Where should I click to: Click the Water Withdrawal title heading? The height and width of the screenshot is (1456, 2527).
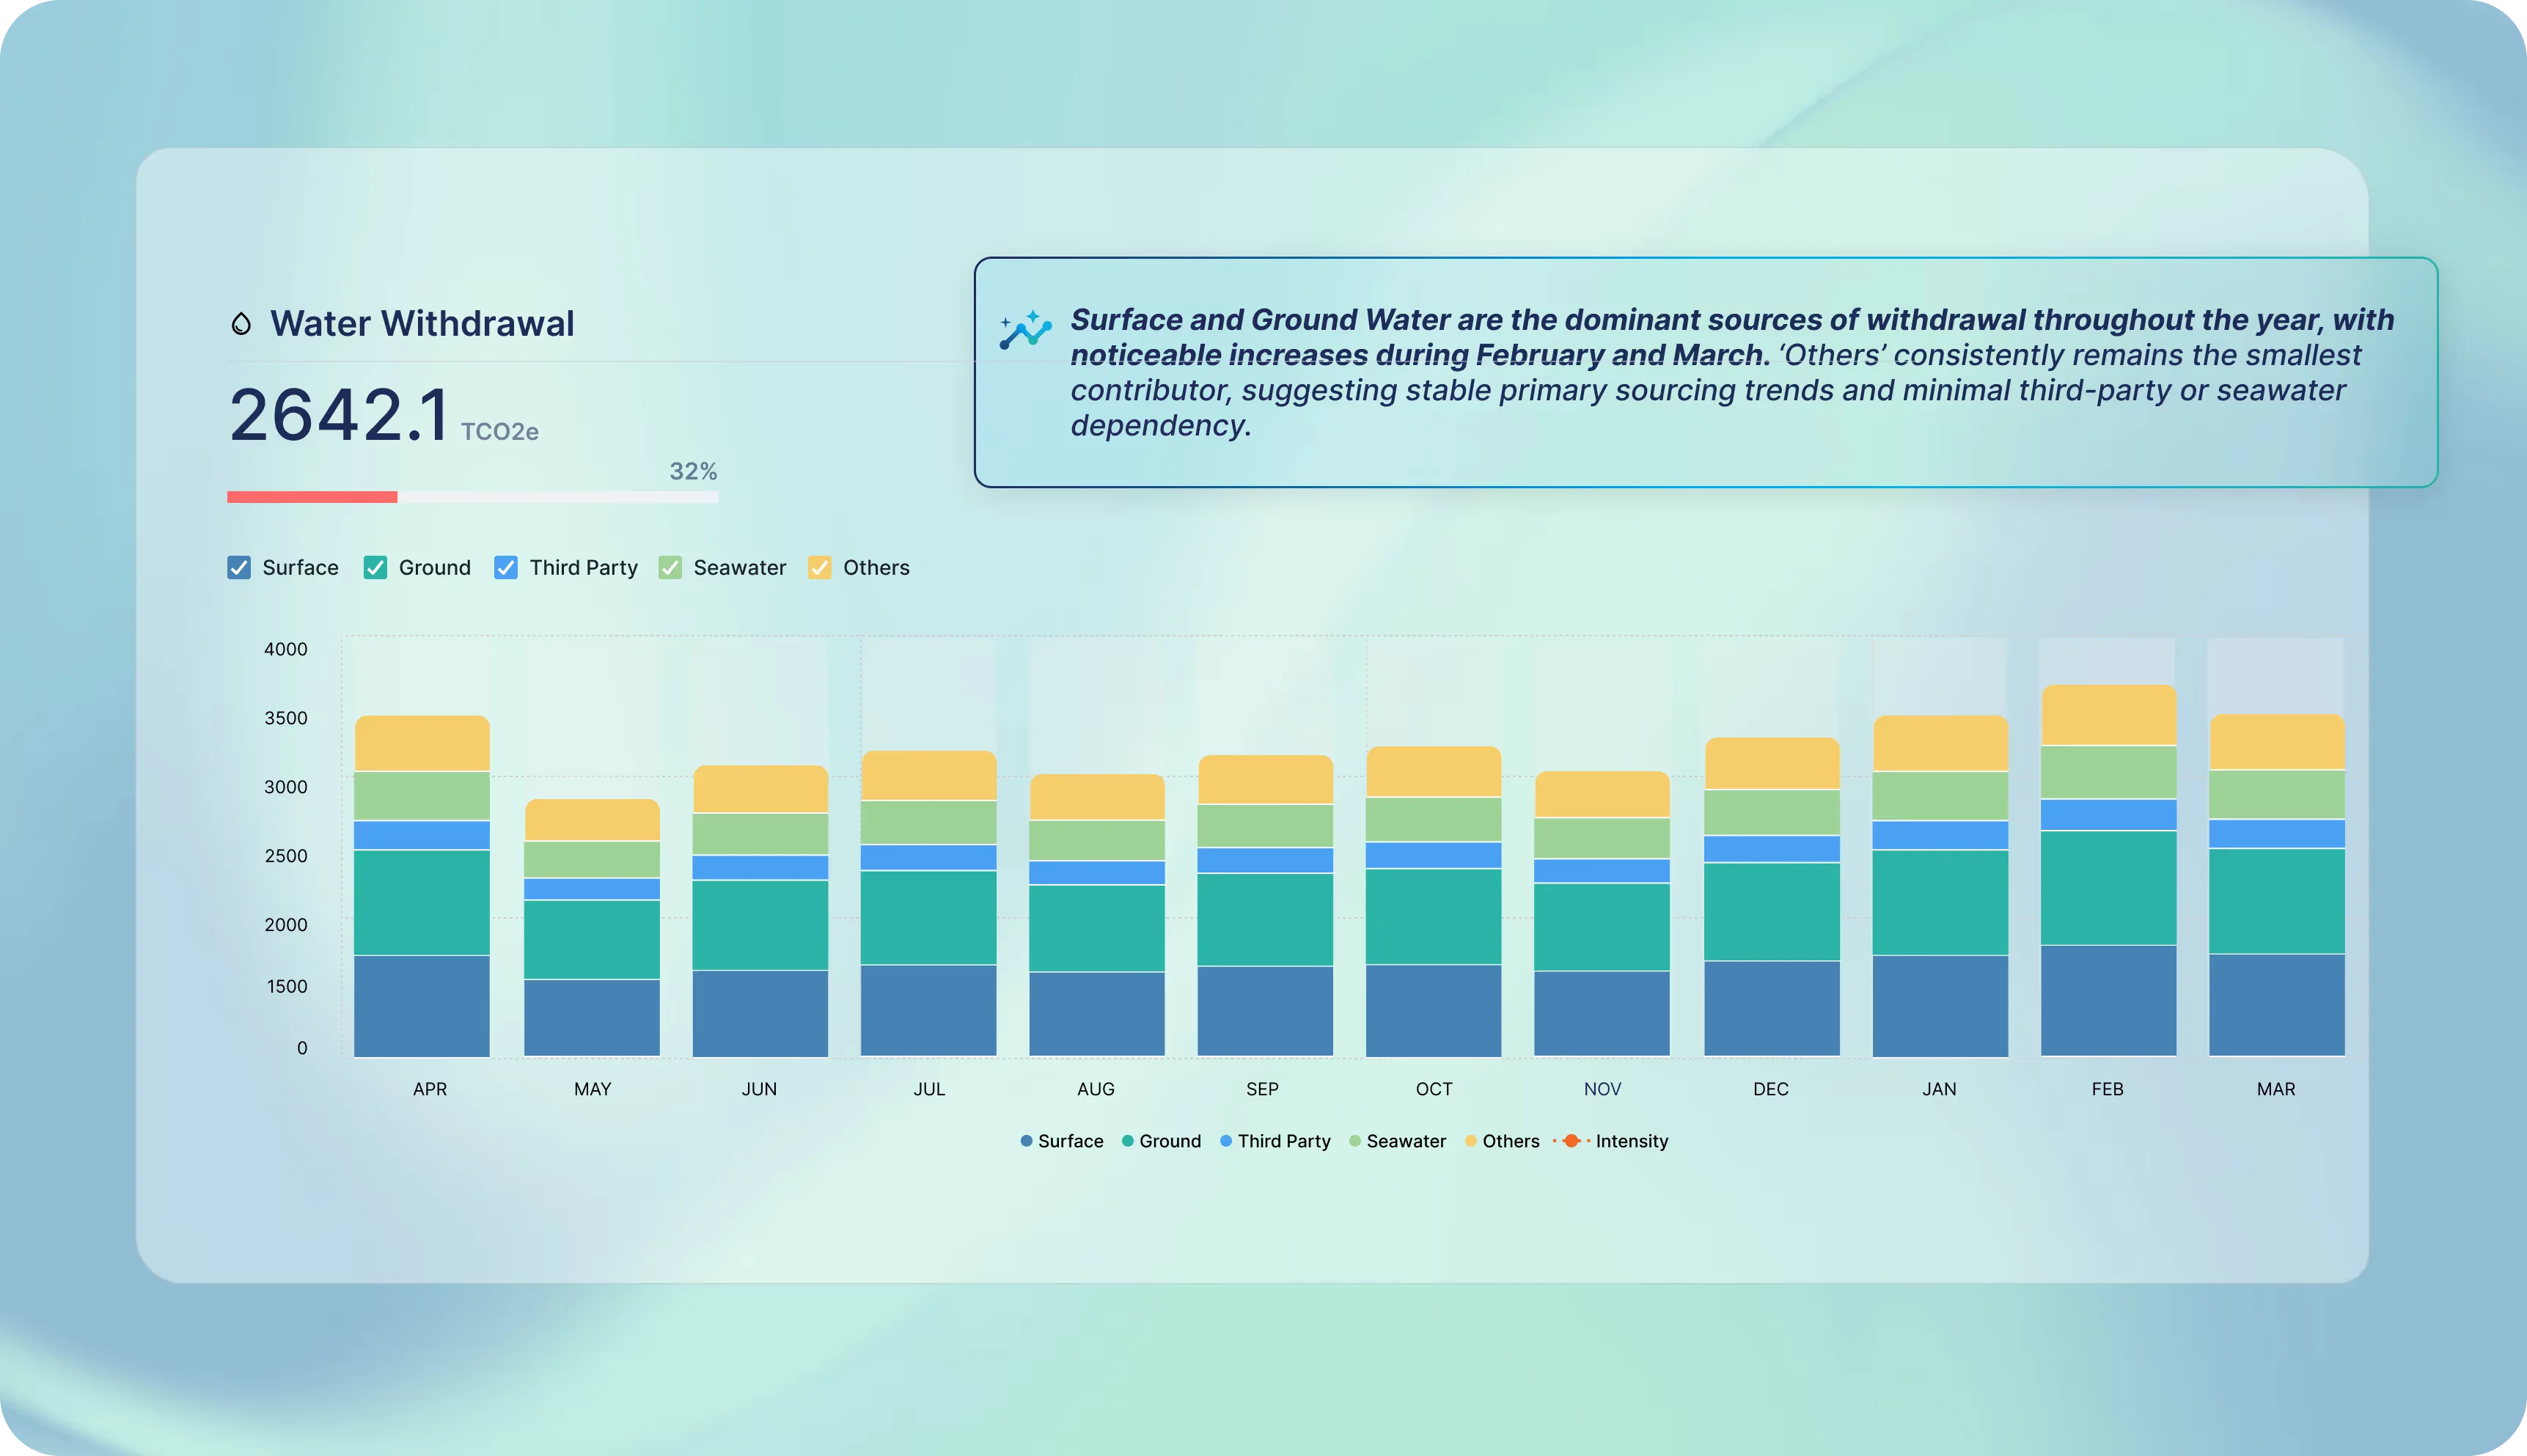point(422,323)
